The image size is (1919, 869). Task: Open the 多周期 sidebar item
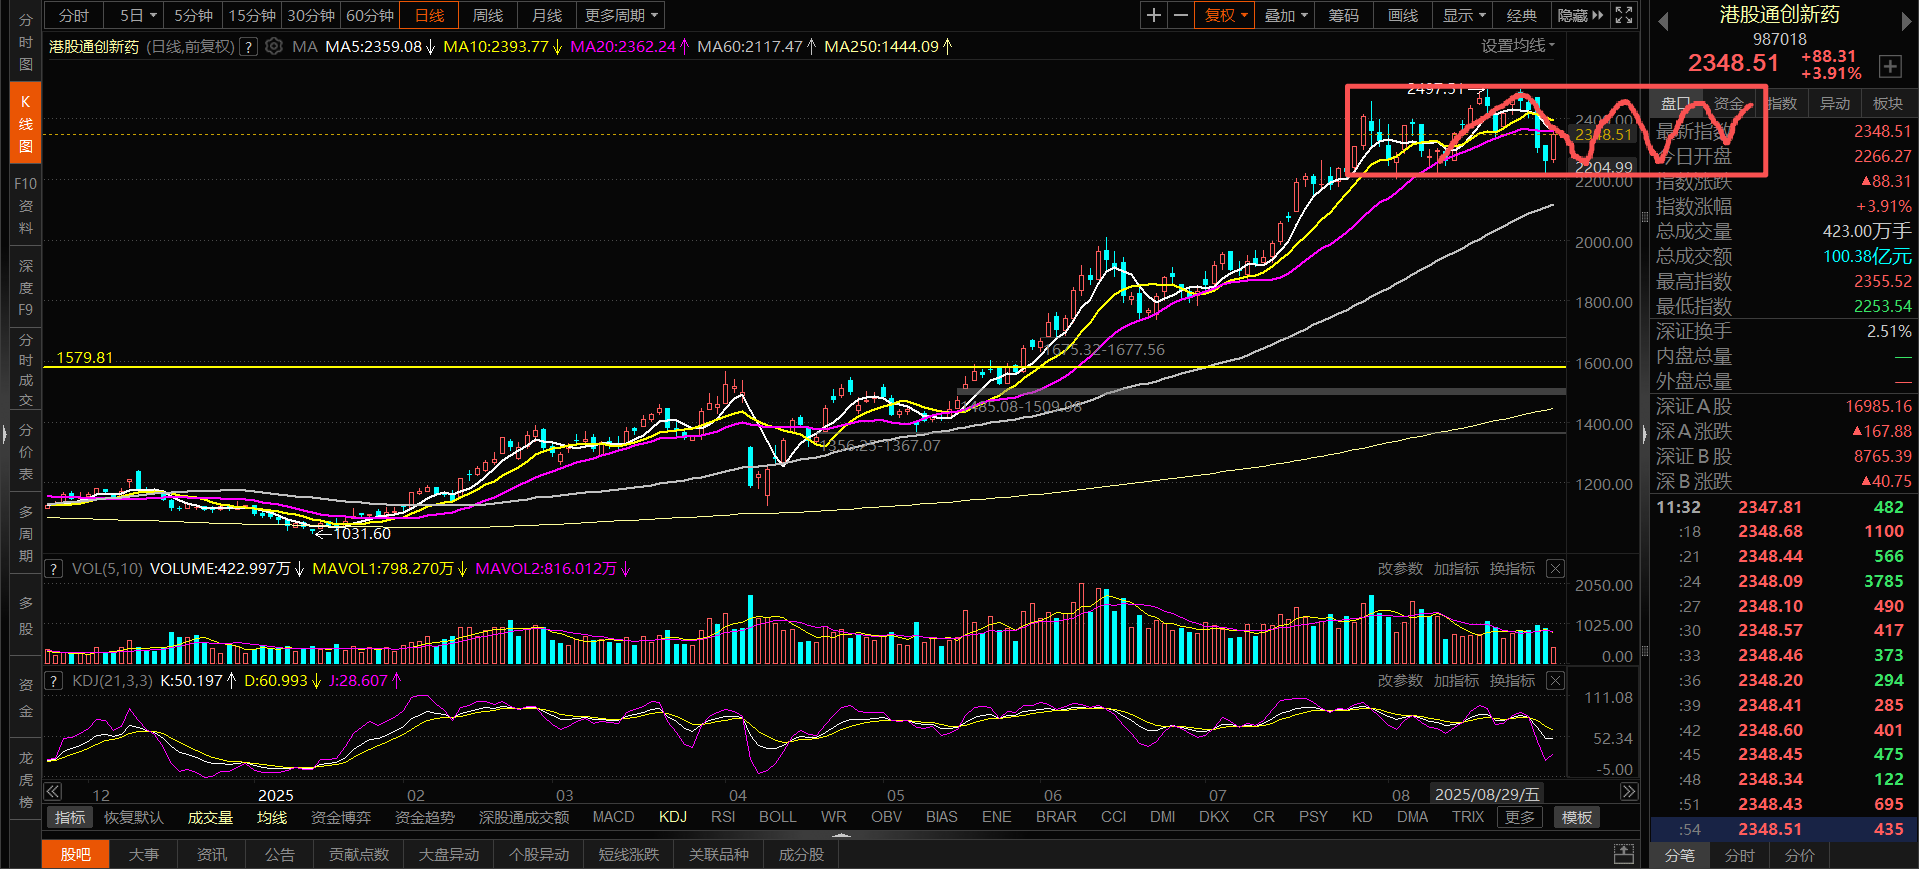click(x=25, y=533)
